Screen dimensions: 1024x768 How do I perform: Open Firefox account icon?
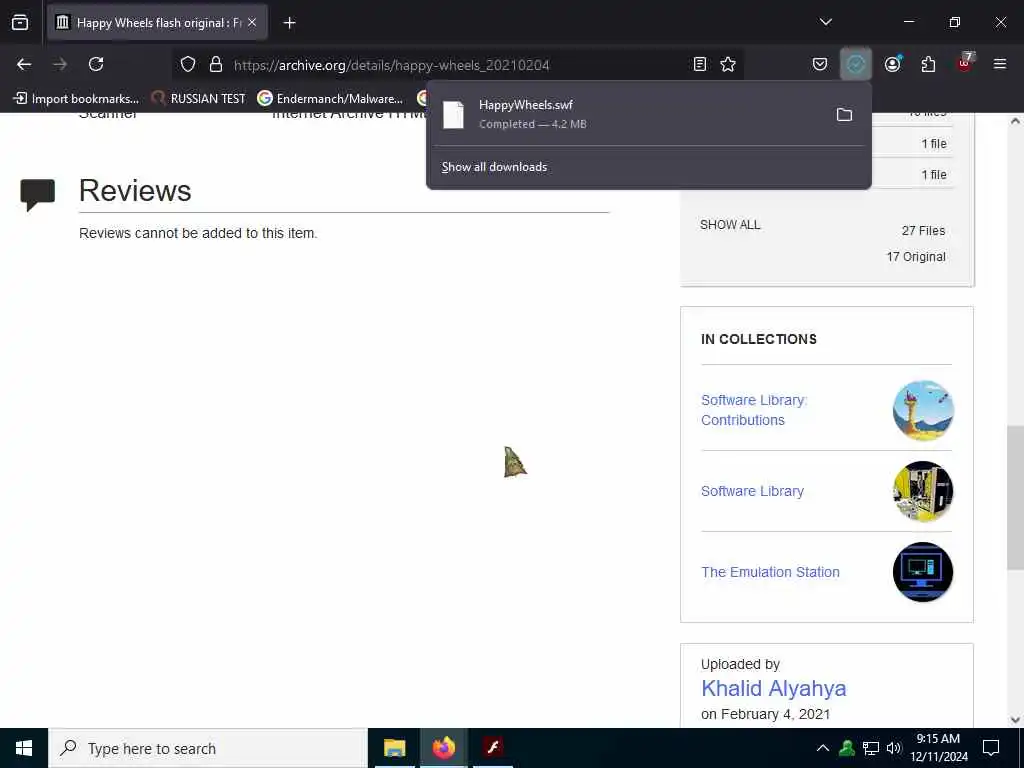[x=893, y=64]
